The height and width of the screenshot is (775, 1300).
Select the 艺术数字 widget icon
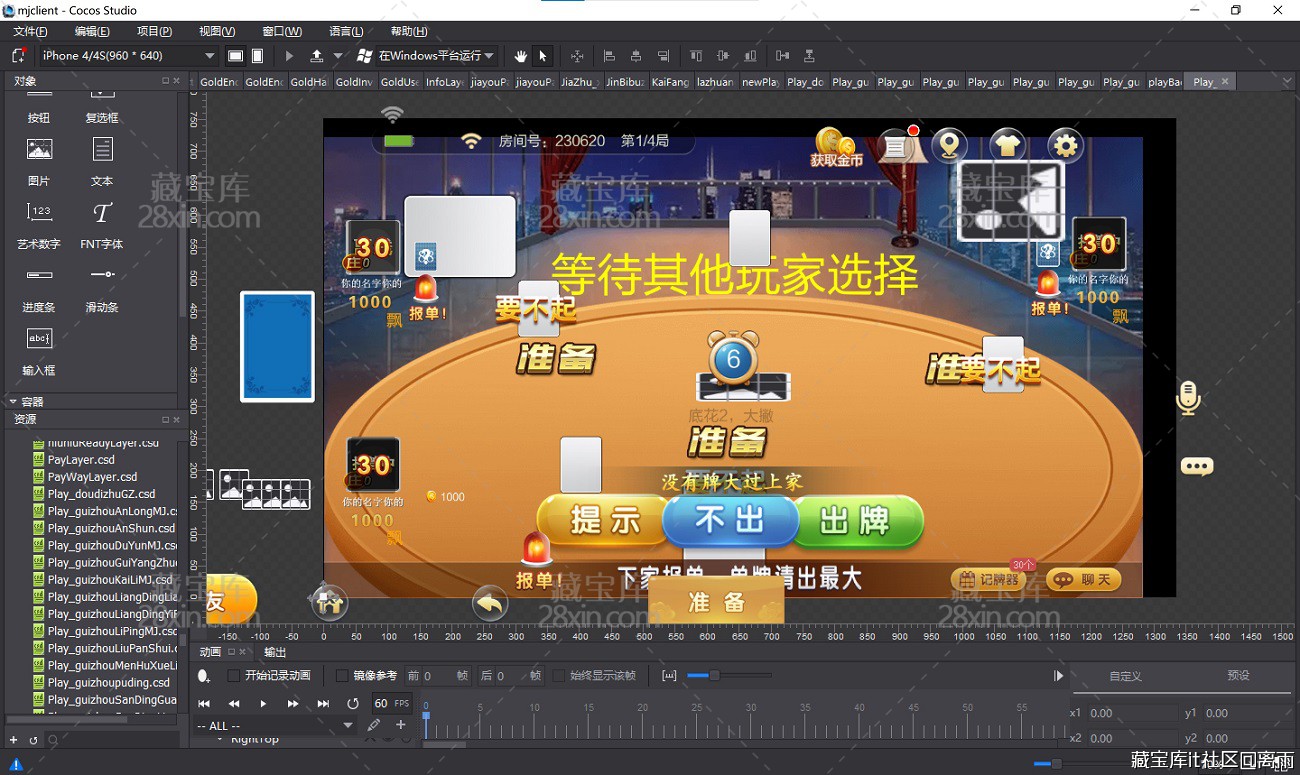tap(39, 213)
